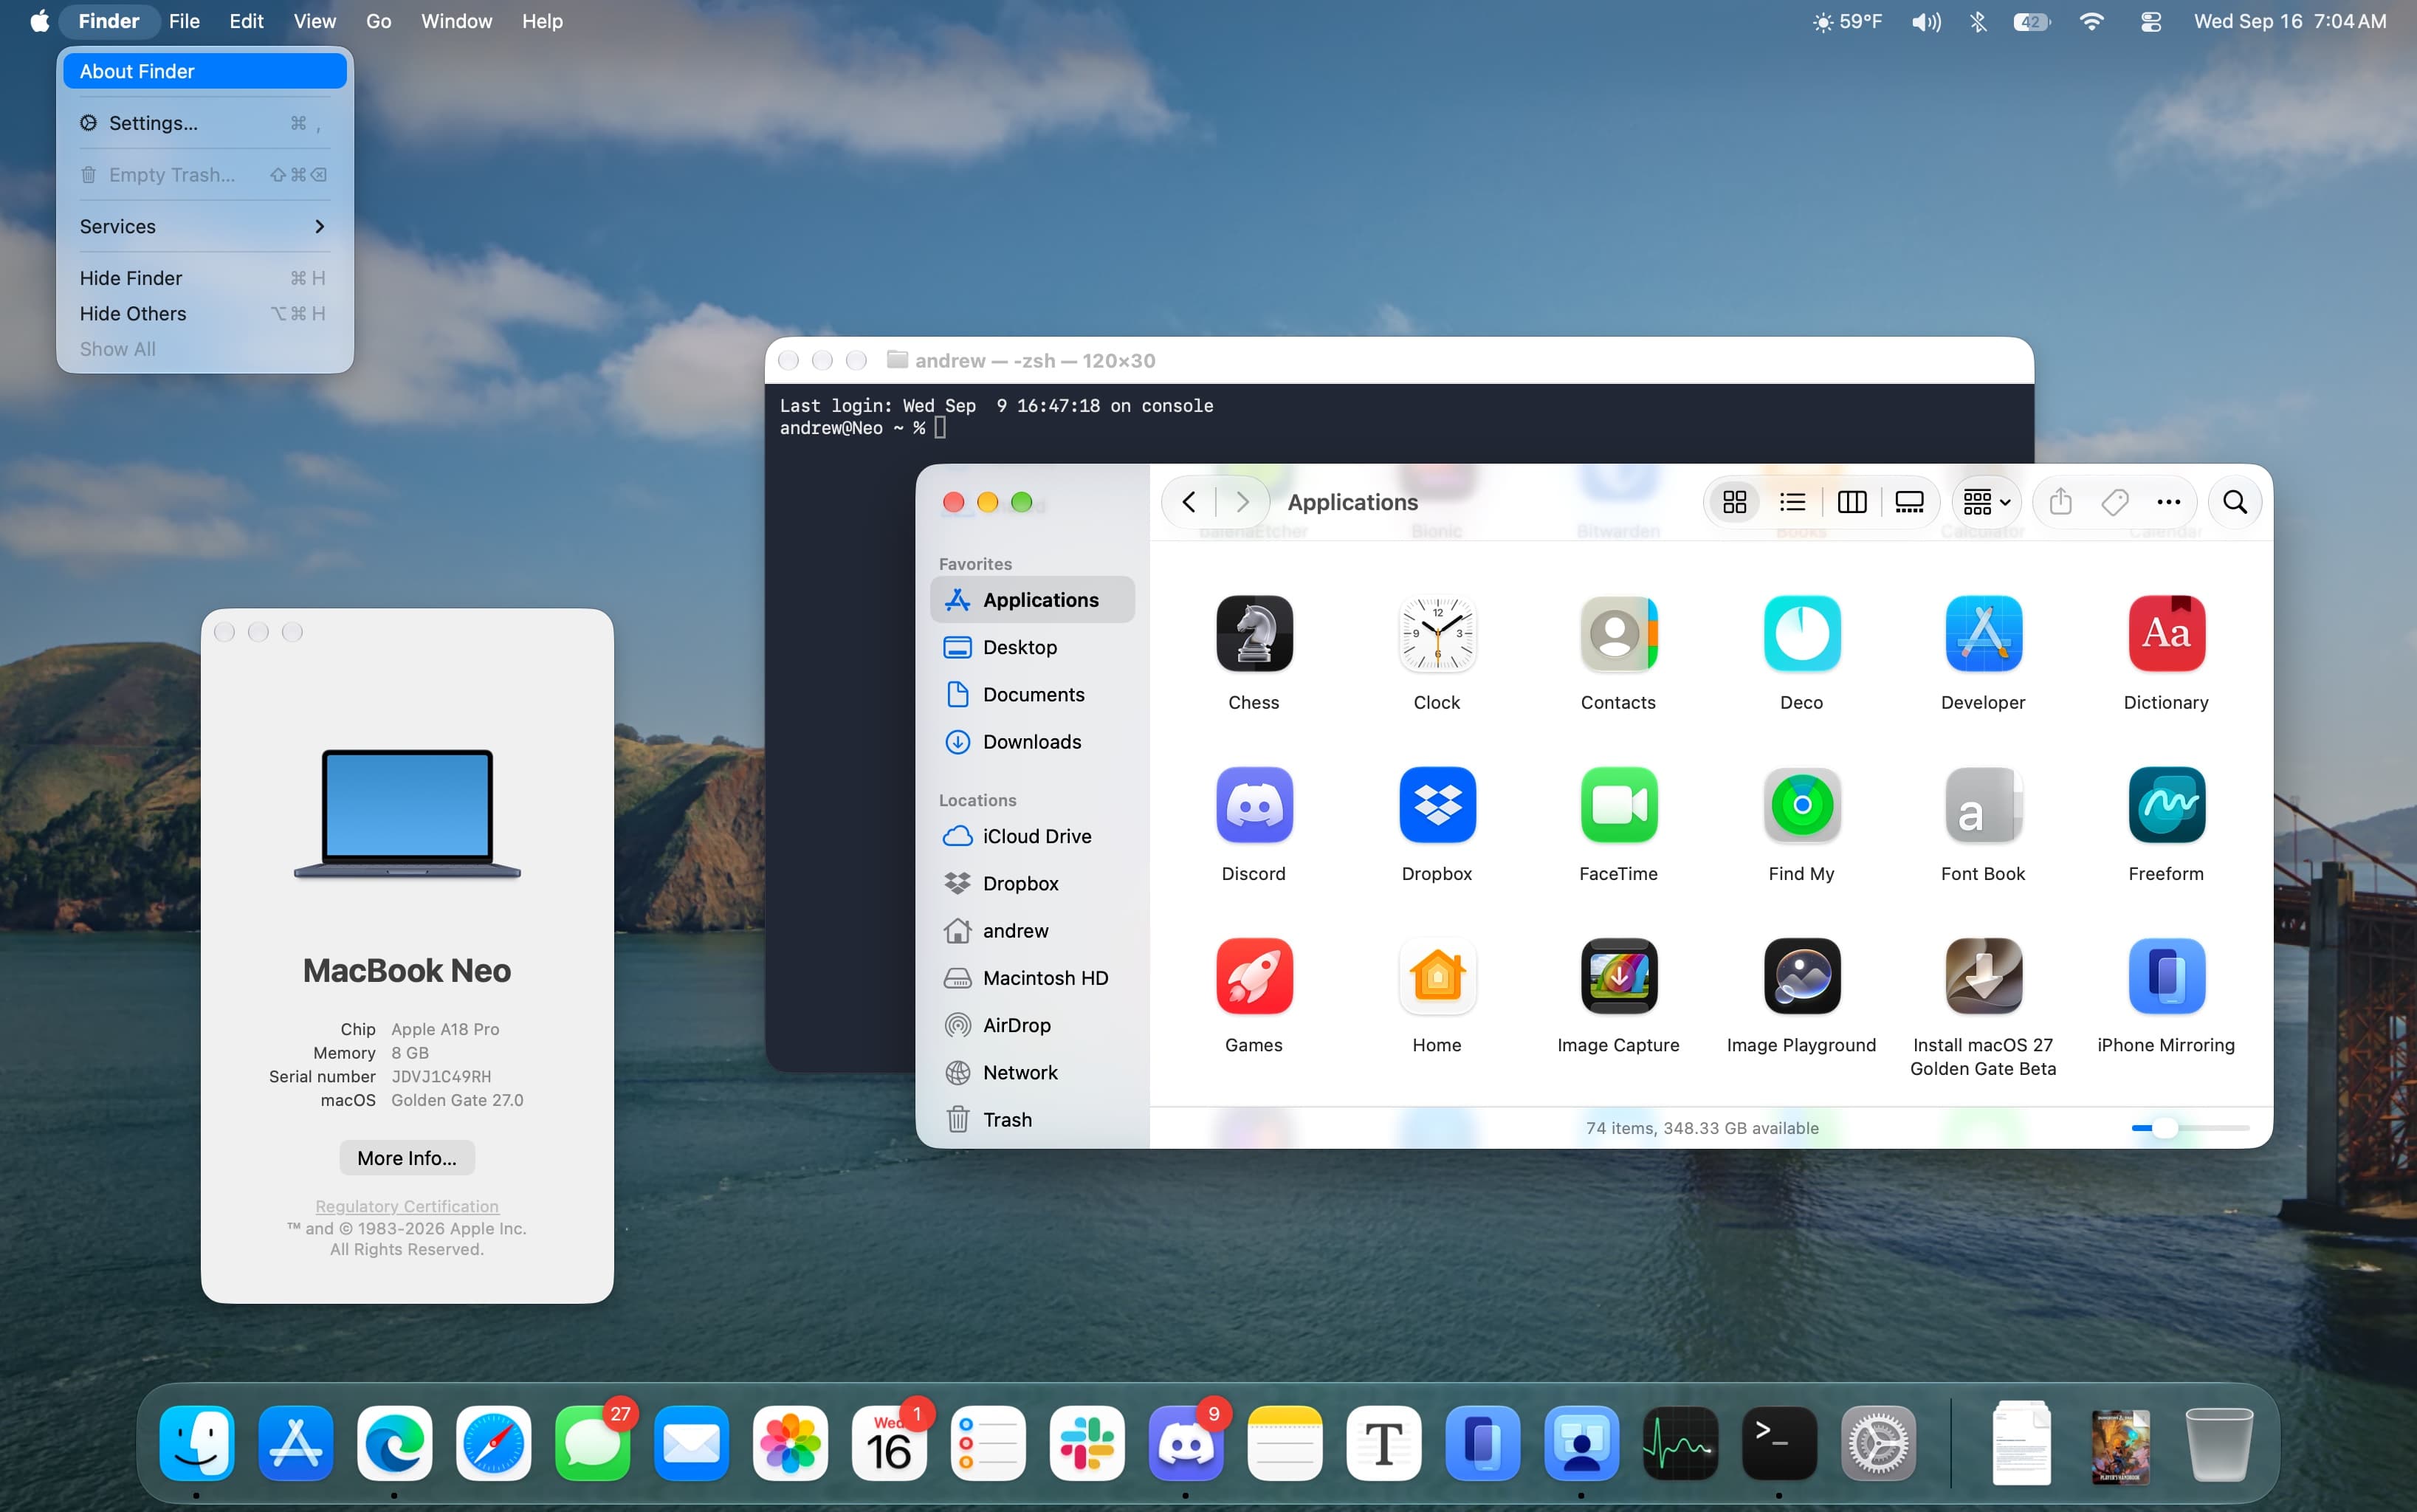2417x1512 pixels.
Task: Open Safari from the Dock
Action: point(493,1444)
